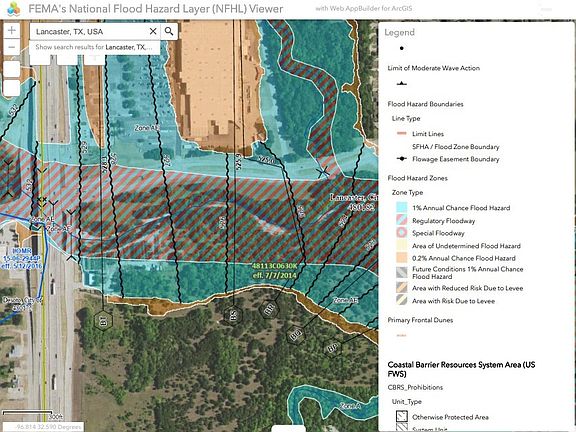
Task: Run search with magnifier icon
Action: pos(169,32)
